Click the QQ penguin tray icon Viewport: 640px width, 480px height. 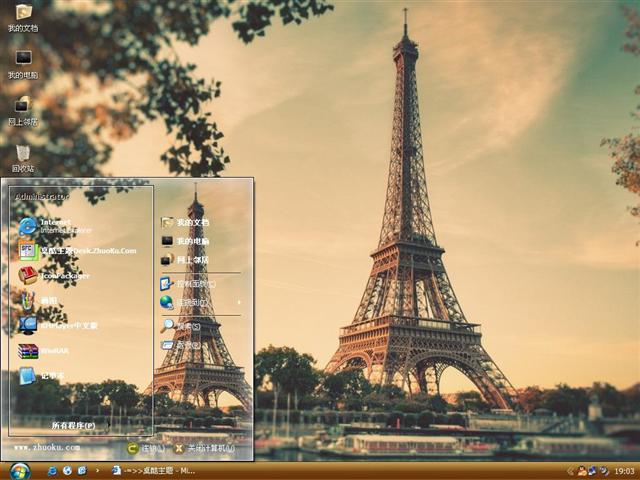582,471
